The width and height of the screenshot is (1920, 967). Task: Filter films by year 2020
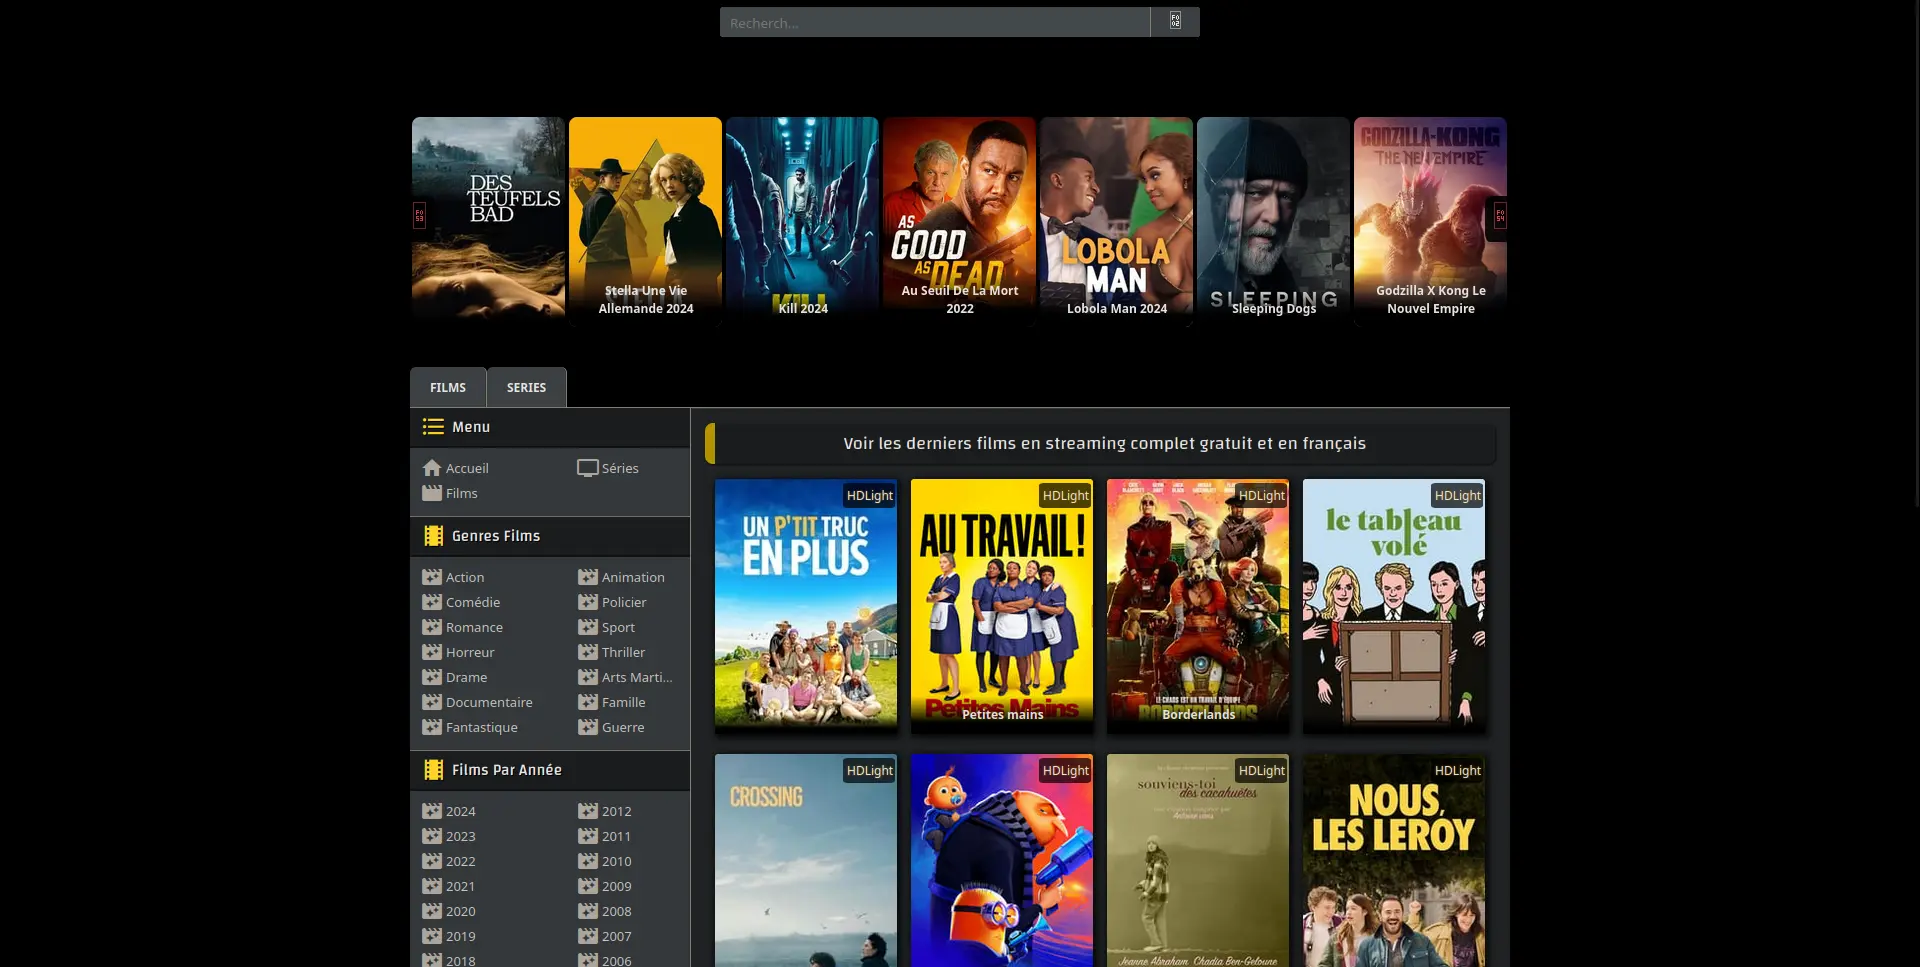click(x=460, y=911)
